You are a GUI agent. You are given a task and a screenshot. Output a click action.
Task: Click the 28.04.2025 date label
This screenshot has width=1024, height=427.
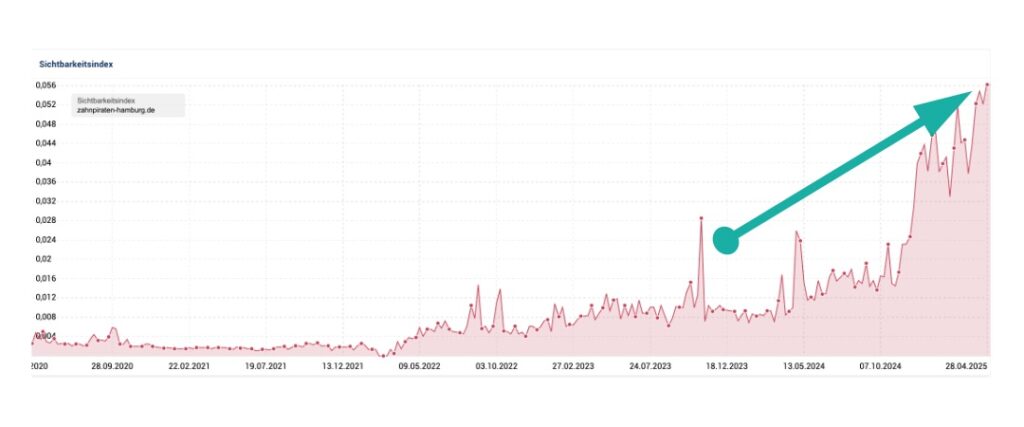(x=966, y=367)
